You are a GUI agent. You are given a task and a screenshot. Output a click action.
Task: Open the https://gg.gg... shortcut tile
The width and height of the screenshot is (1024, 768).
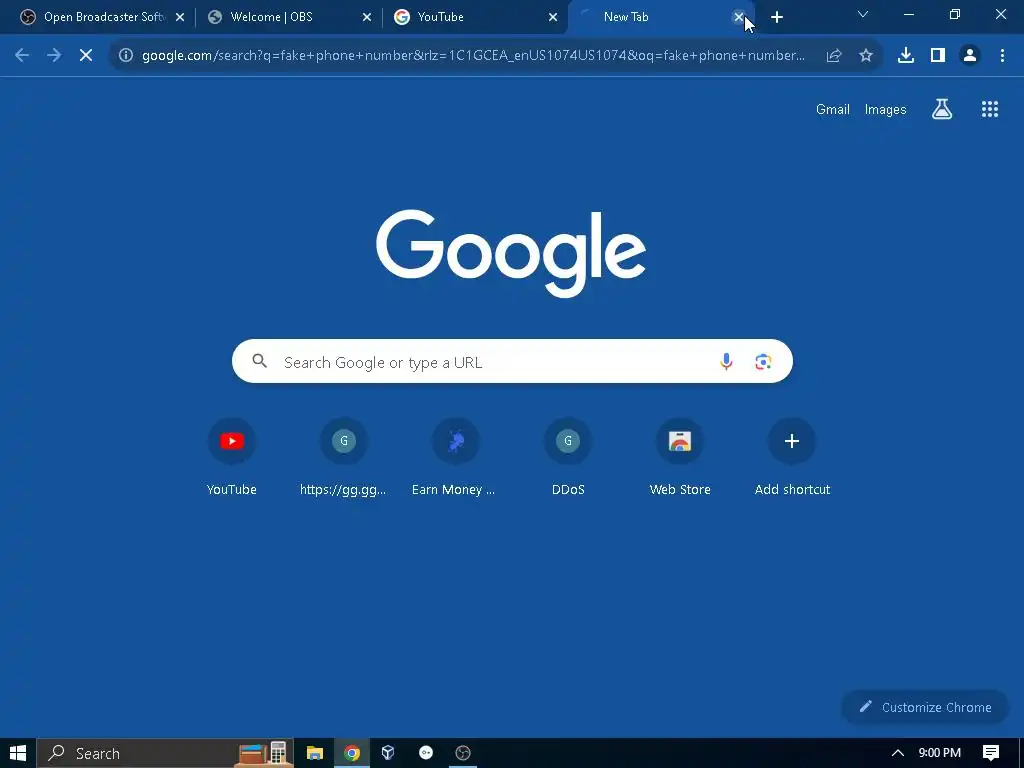pos(344,457)
